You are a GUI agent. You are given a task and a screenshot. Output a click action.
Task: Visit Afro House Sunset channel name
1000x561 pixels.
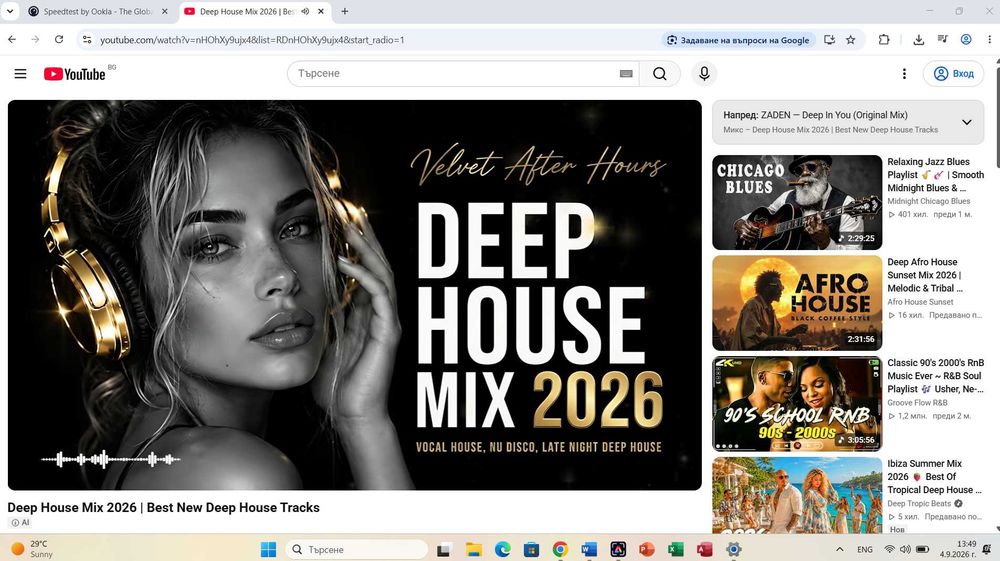tap(920, 302)
